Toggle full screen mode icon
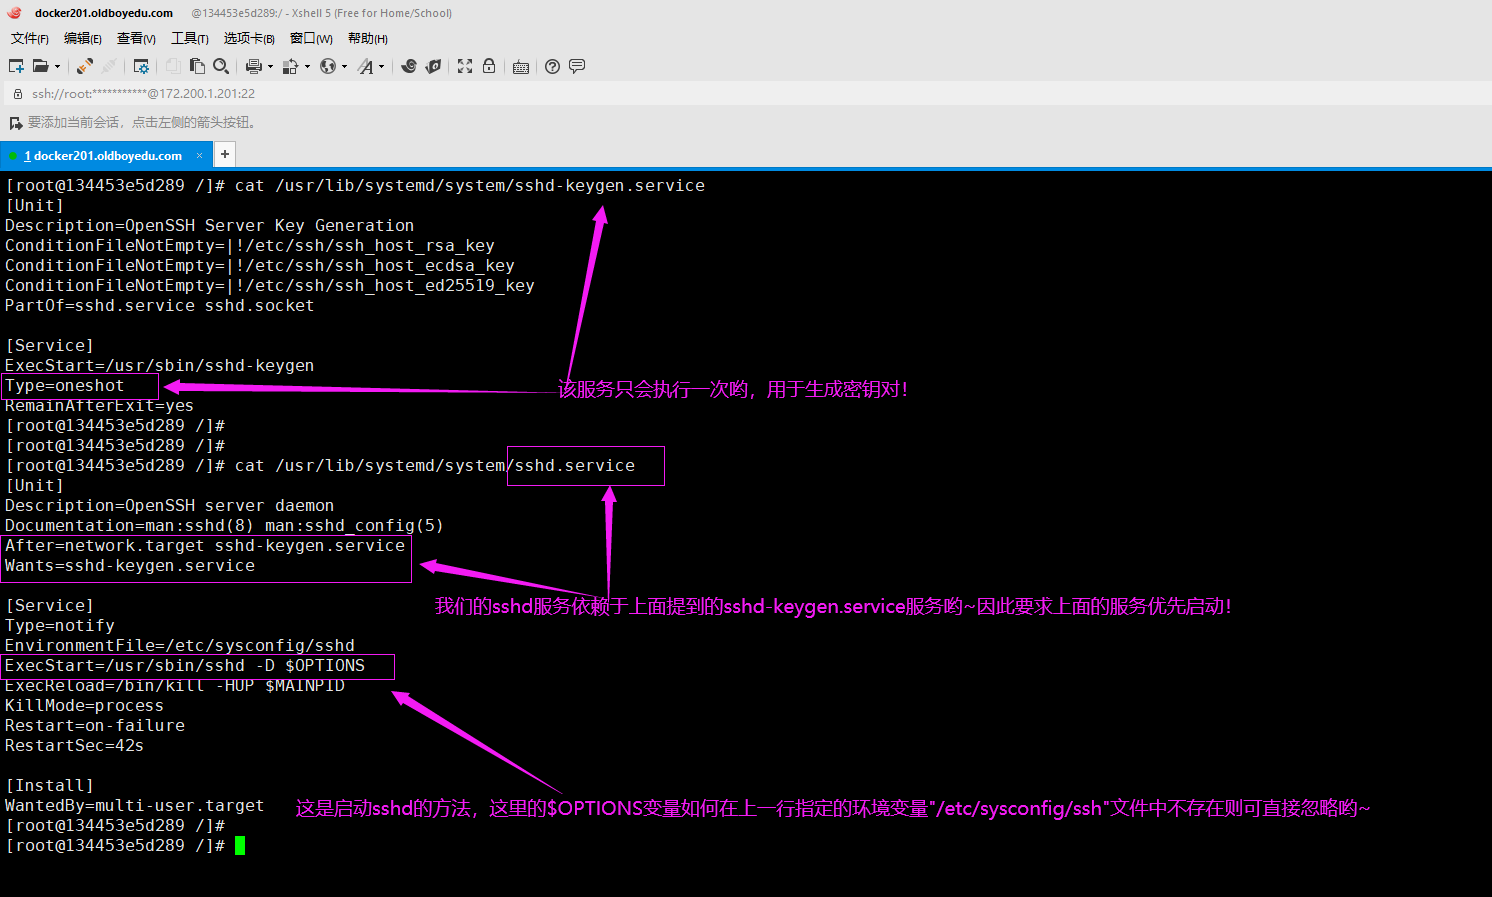Image resolution: width=1492 pixels, height=897 pixels. pyautogui.click(x=465, y=66)
